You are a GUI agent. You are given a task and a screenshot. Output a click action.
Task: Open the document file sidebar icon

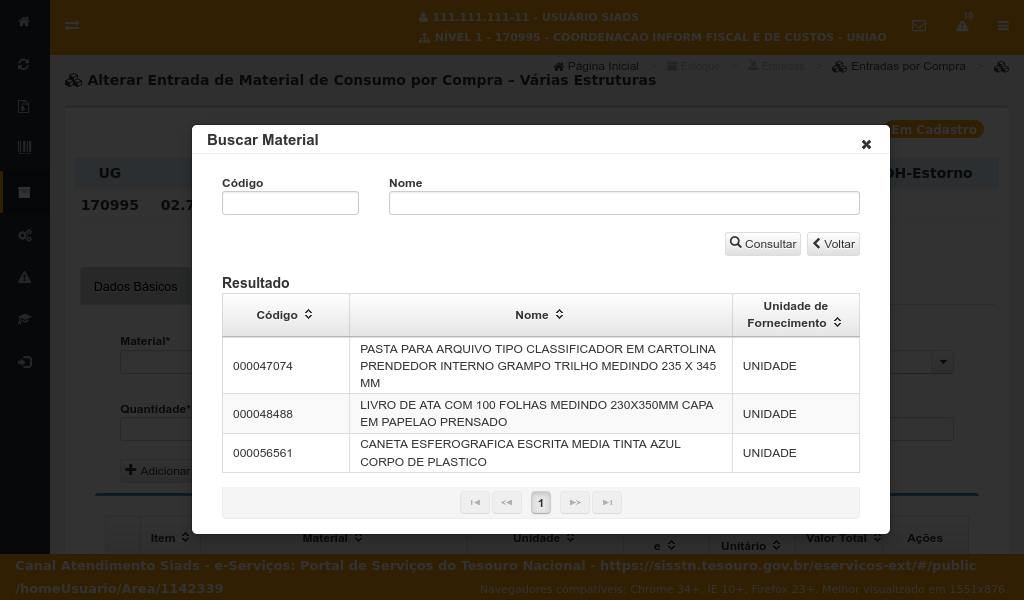[24, 106]
